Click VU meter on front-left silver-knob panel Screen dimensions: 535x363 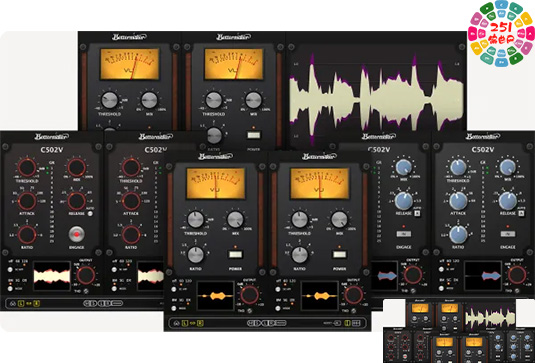216,184
